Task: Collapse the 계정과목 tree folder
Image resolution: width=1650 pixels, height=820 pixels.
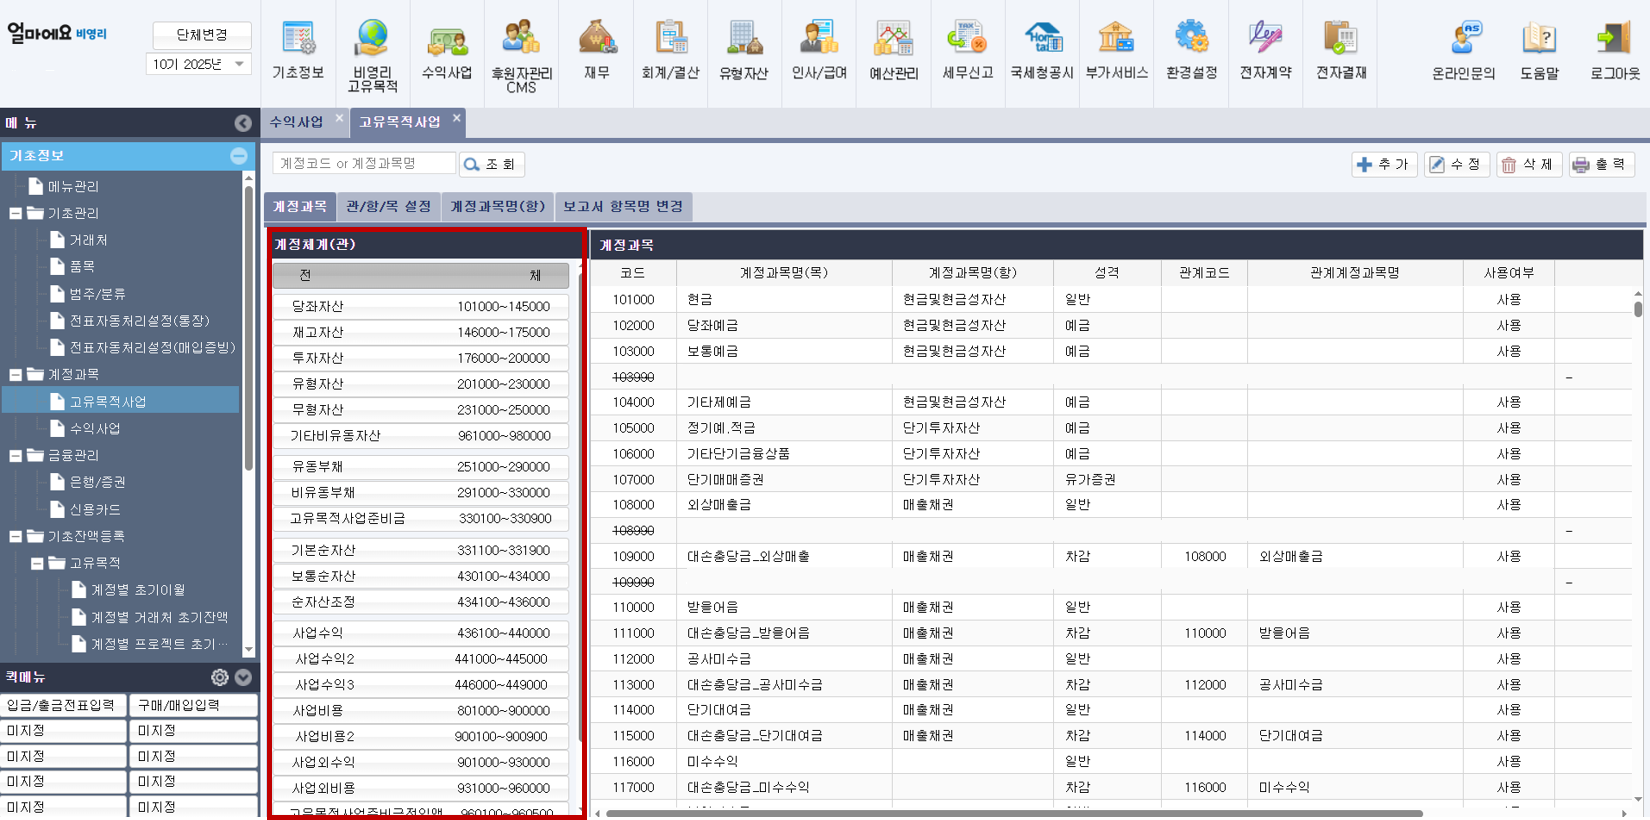Action: (x=15, y=374)
